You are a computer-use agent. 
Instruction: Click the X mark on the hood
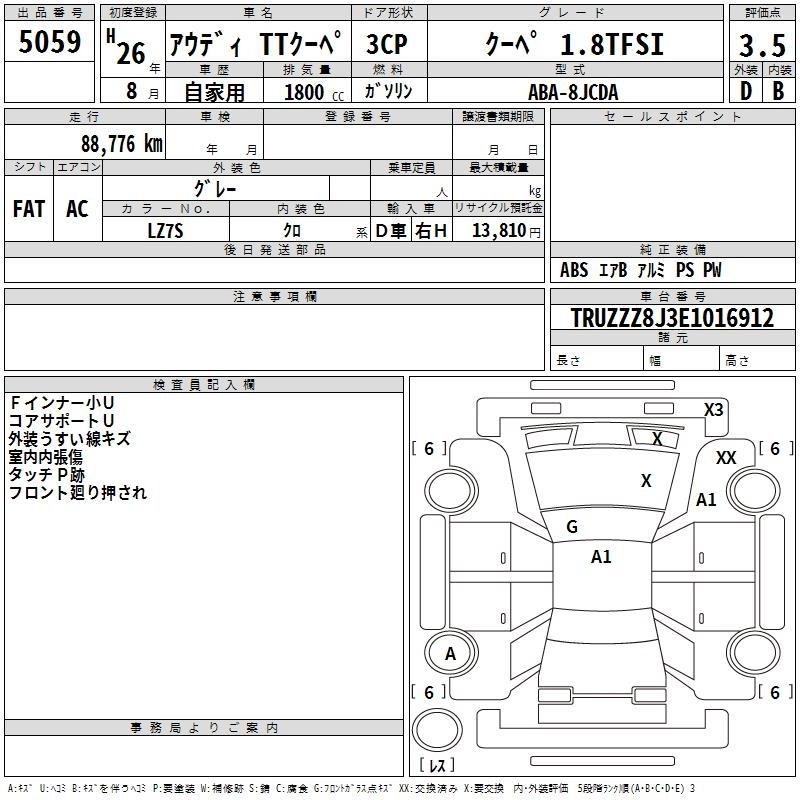tap(646, 481)
